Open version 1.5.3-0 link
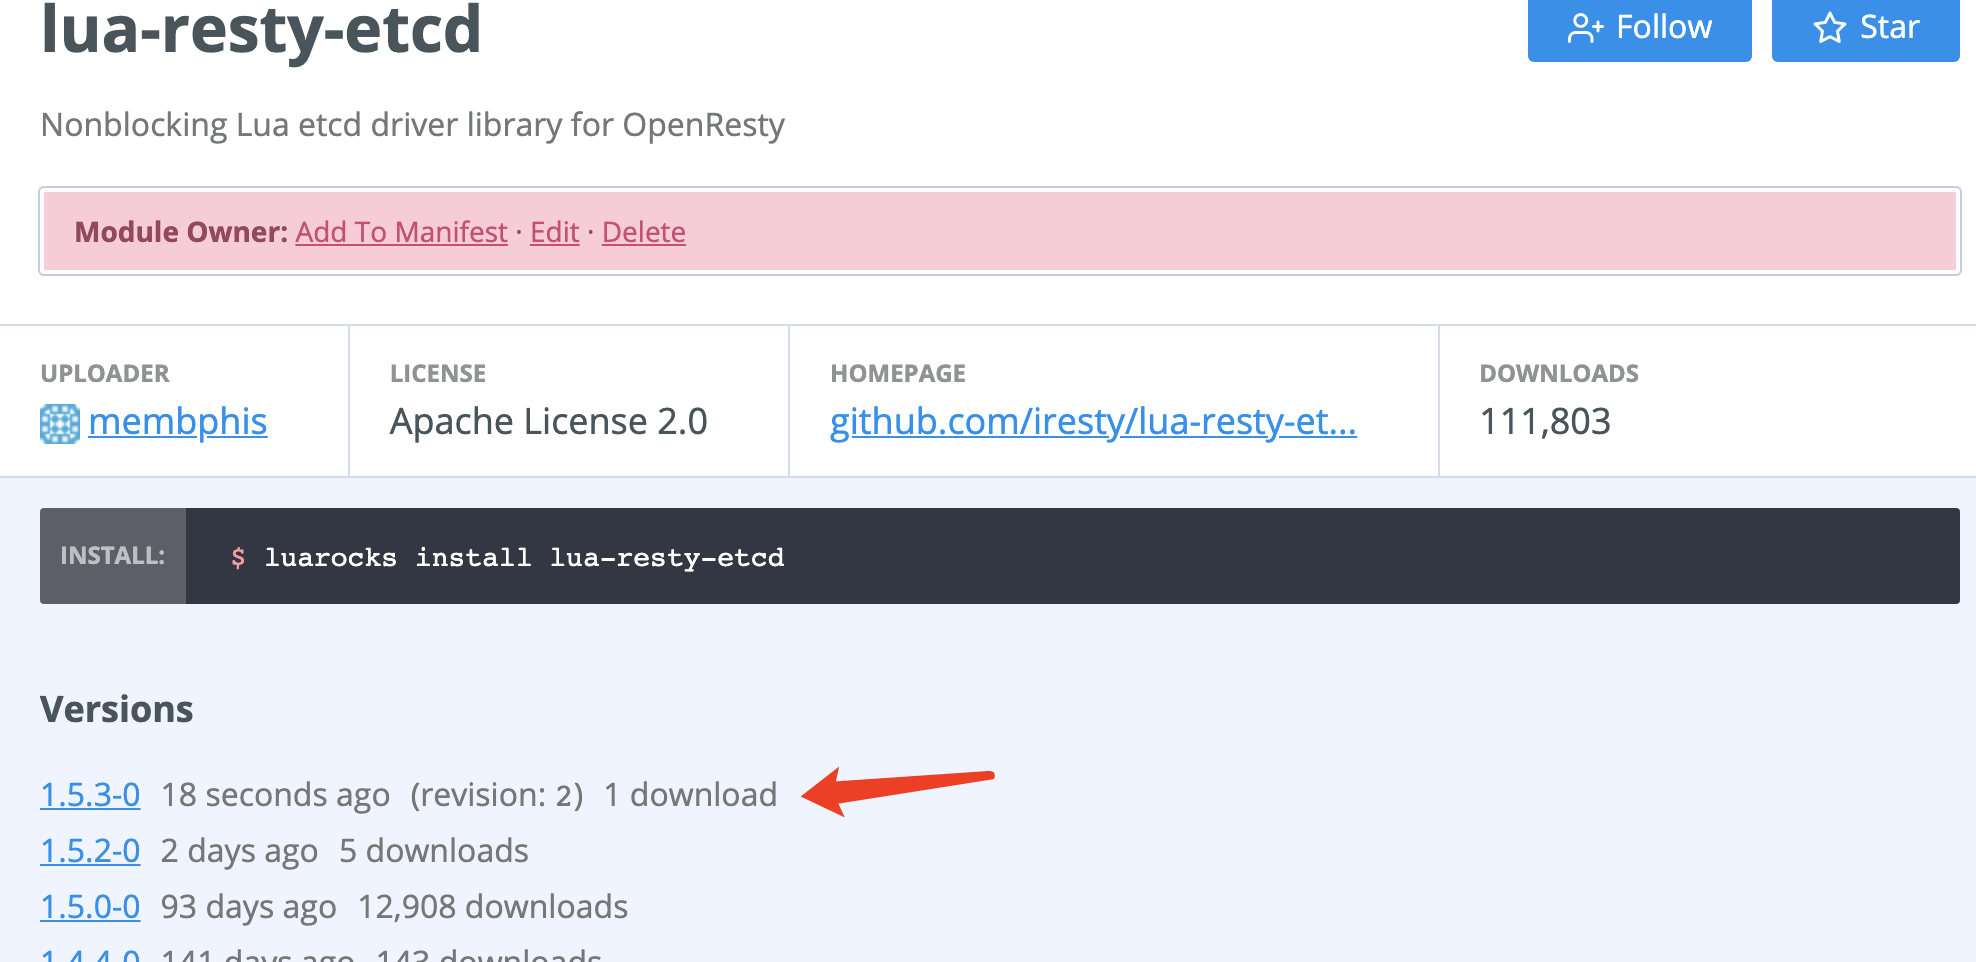1976x962 pixels. (90, 795)
